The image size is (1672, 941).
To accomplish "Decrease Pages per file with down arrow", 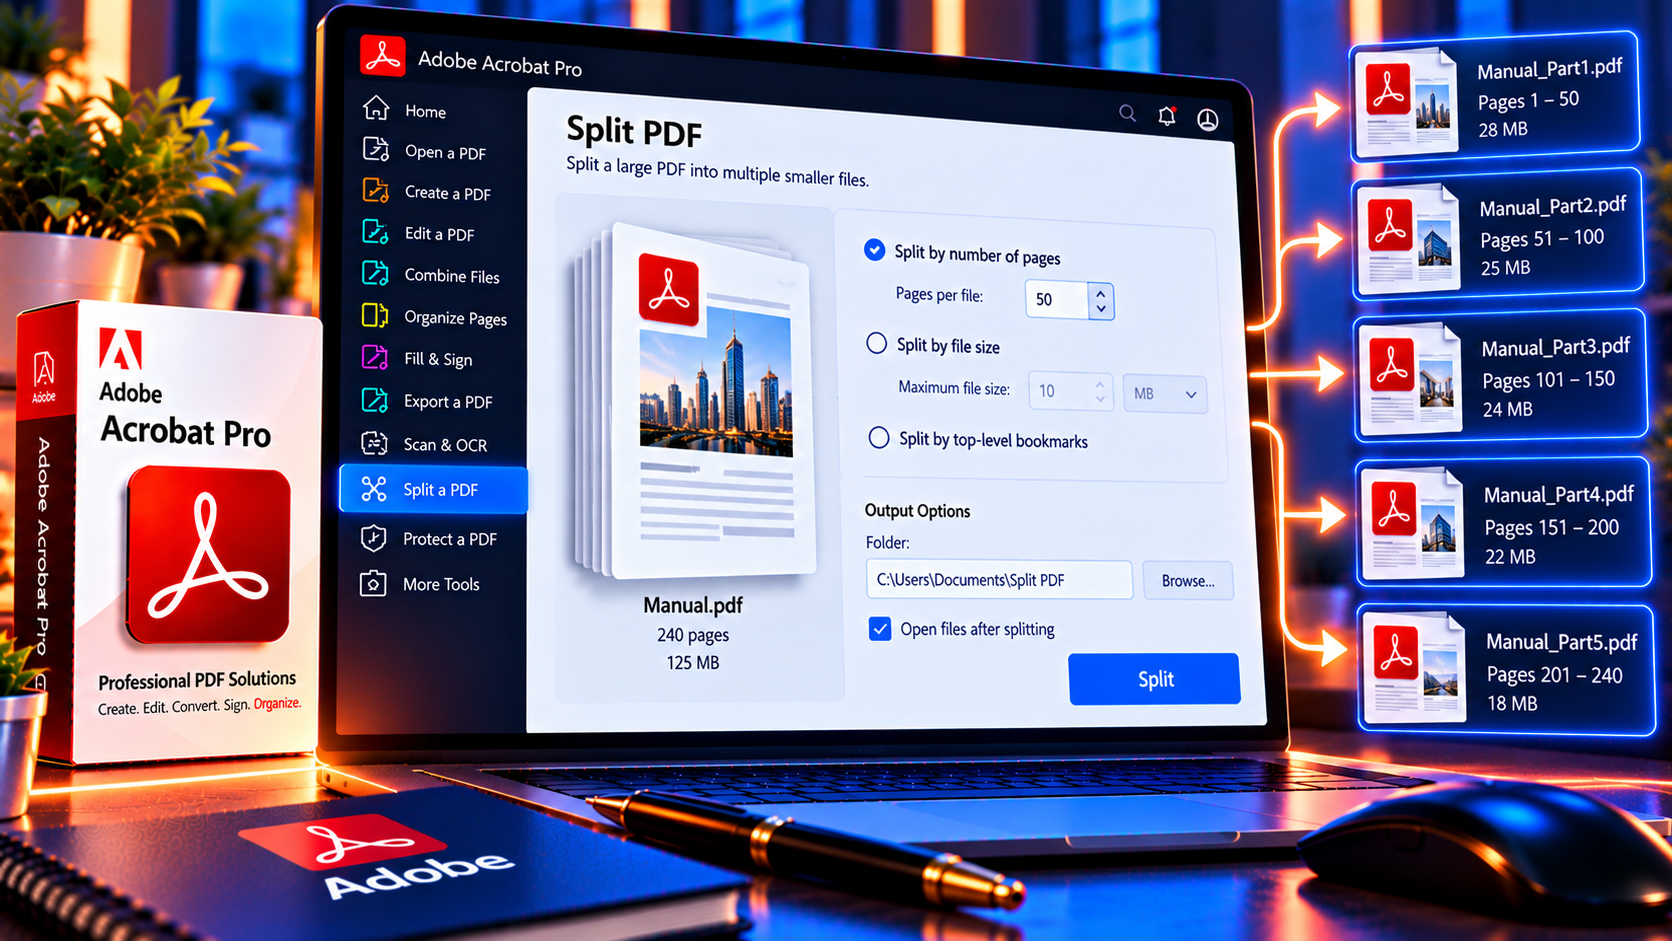I will [1101, 309].
